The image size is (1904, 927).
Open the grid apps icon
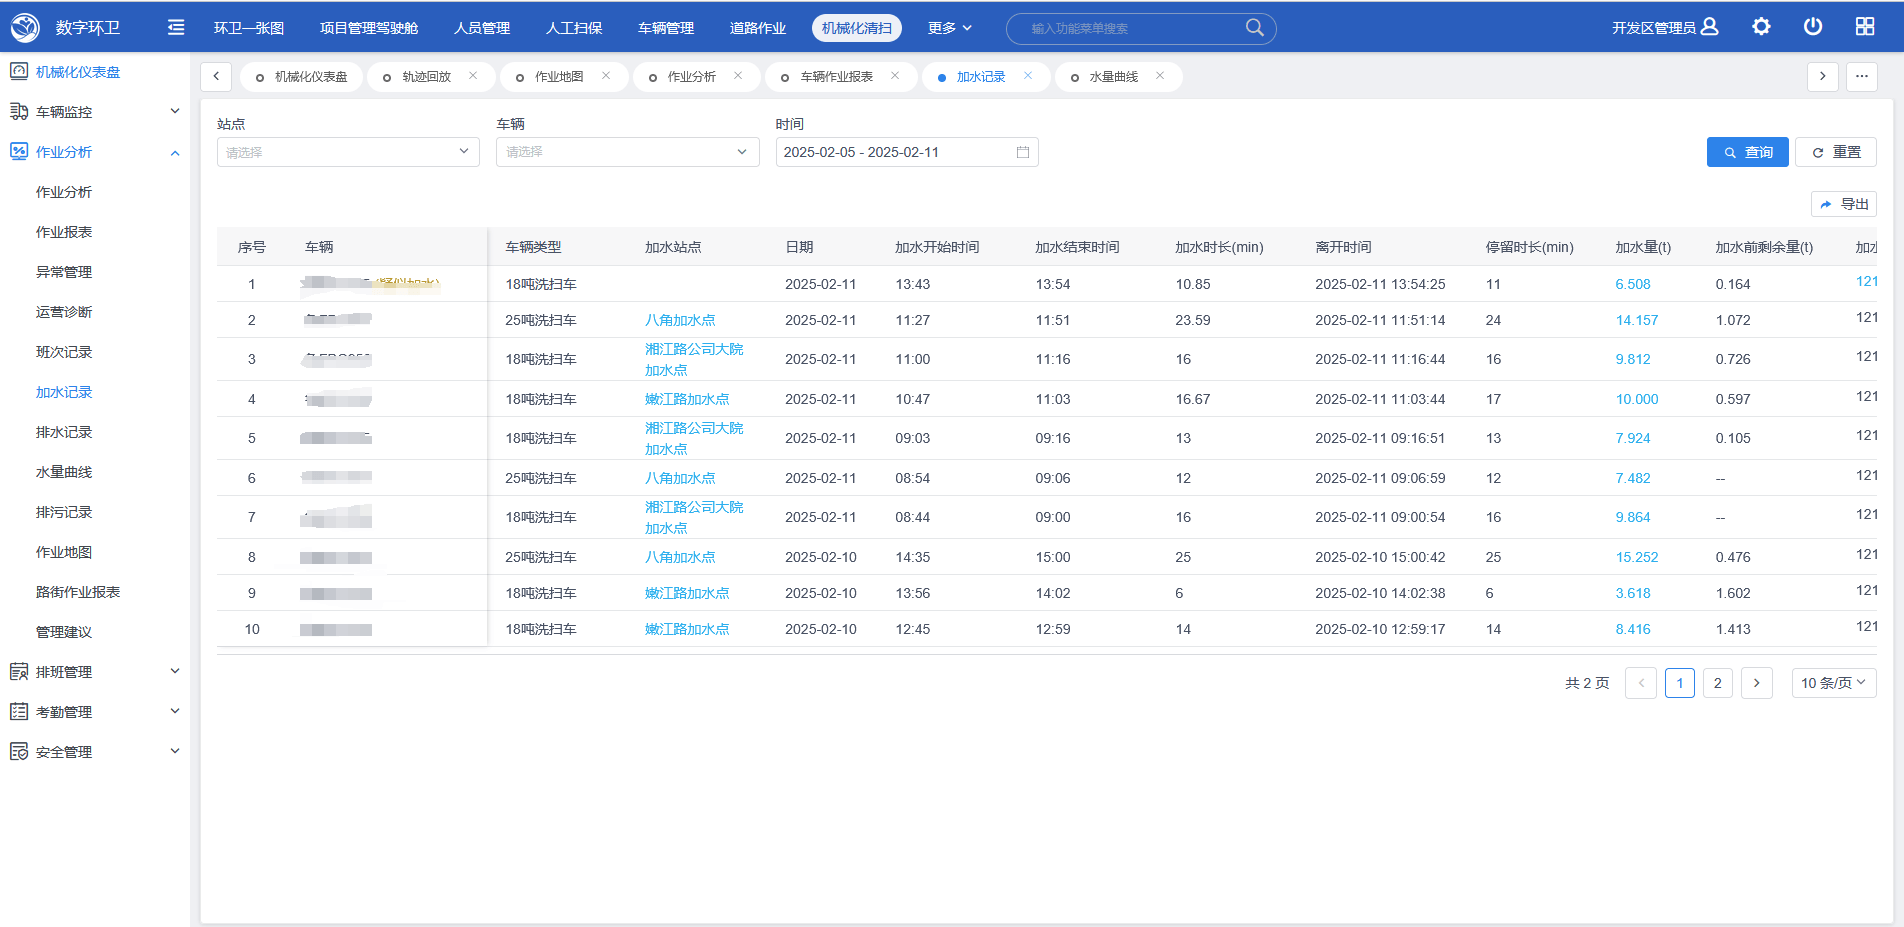(x=1865, y=27)
